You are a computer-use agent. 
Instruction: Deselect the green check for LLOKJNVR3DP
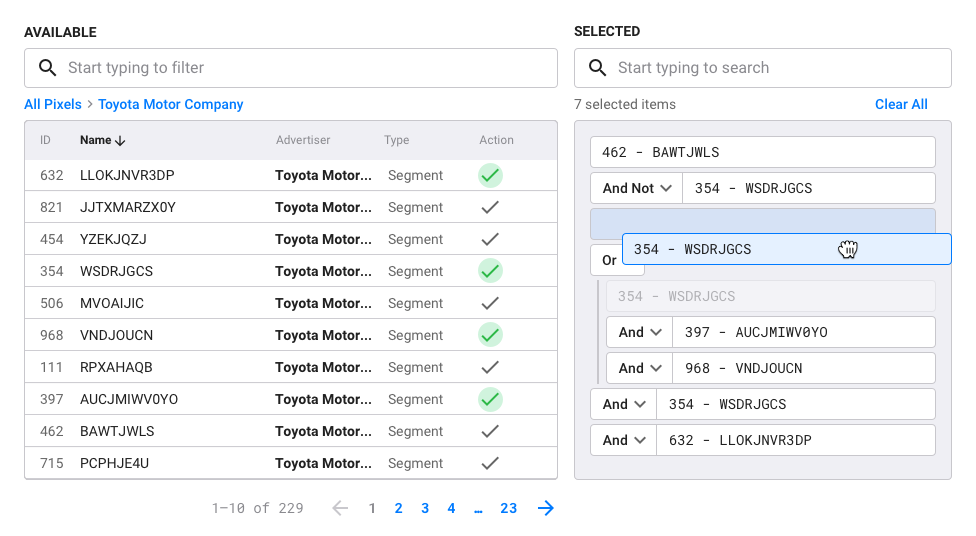coord(490,176)
